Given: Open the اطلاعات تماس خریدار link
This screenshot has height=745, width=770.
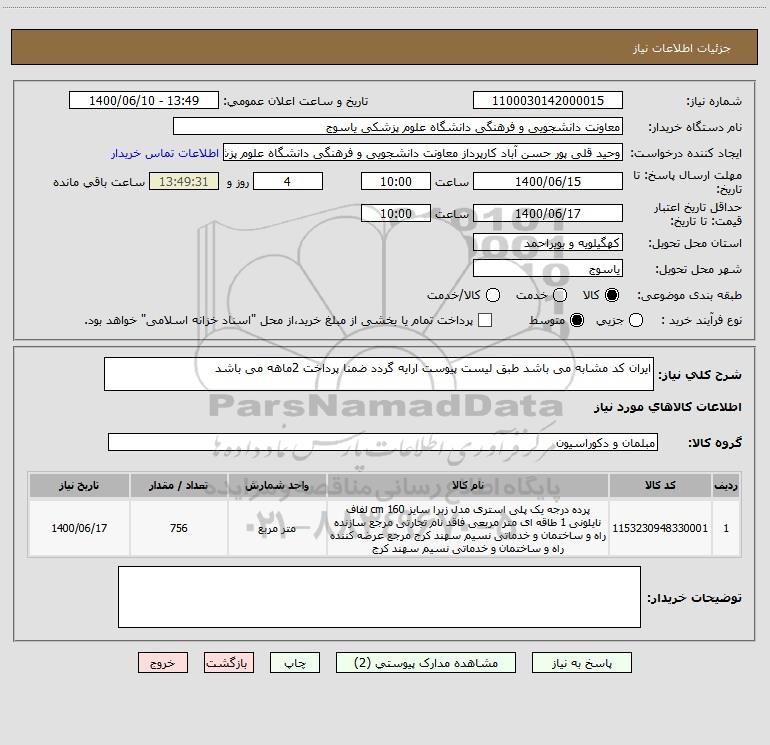Looking at the screenshot, I should click(165, 153).
